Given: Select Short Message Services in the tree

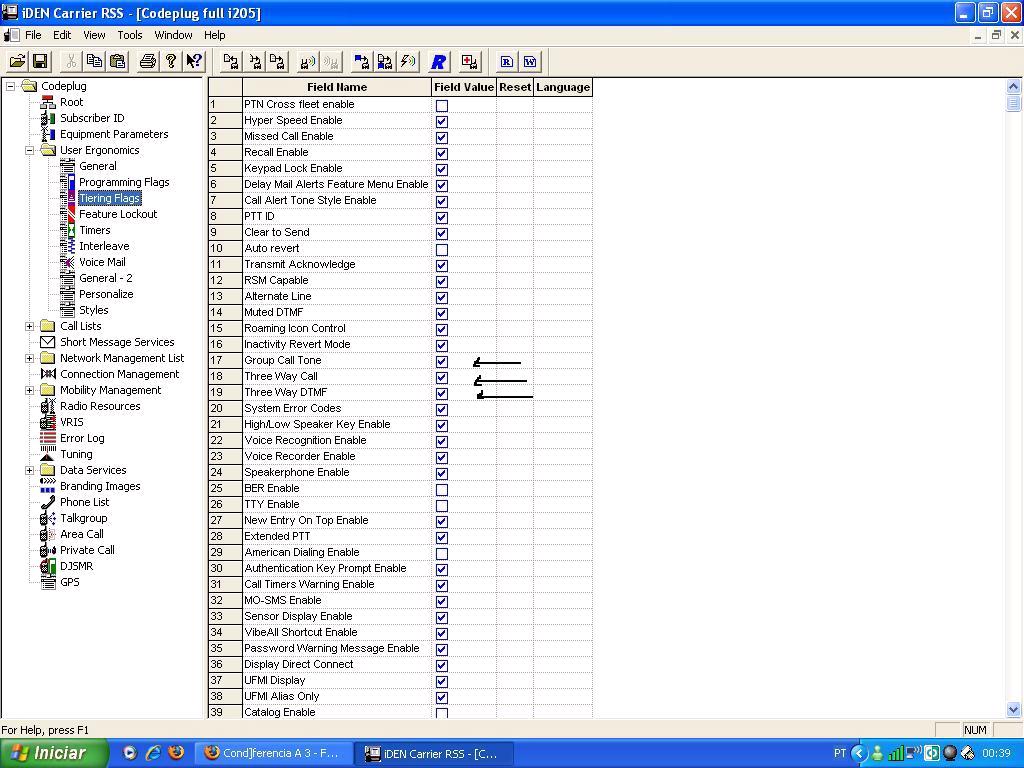Looking at the screenshot, I should [118, 342].
